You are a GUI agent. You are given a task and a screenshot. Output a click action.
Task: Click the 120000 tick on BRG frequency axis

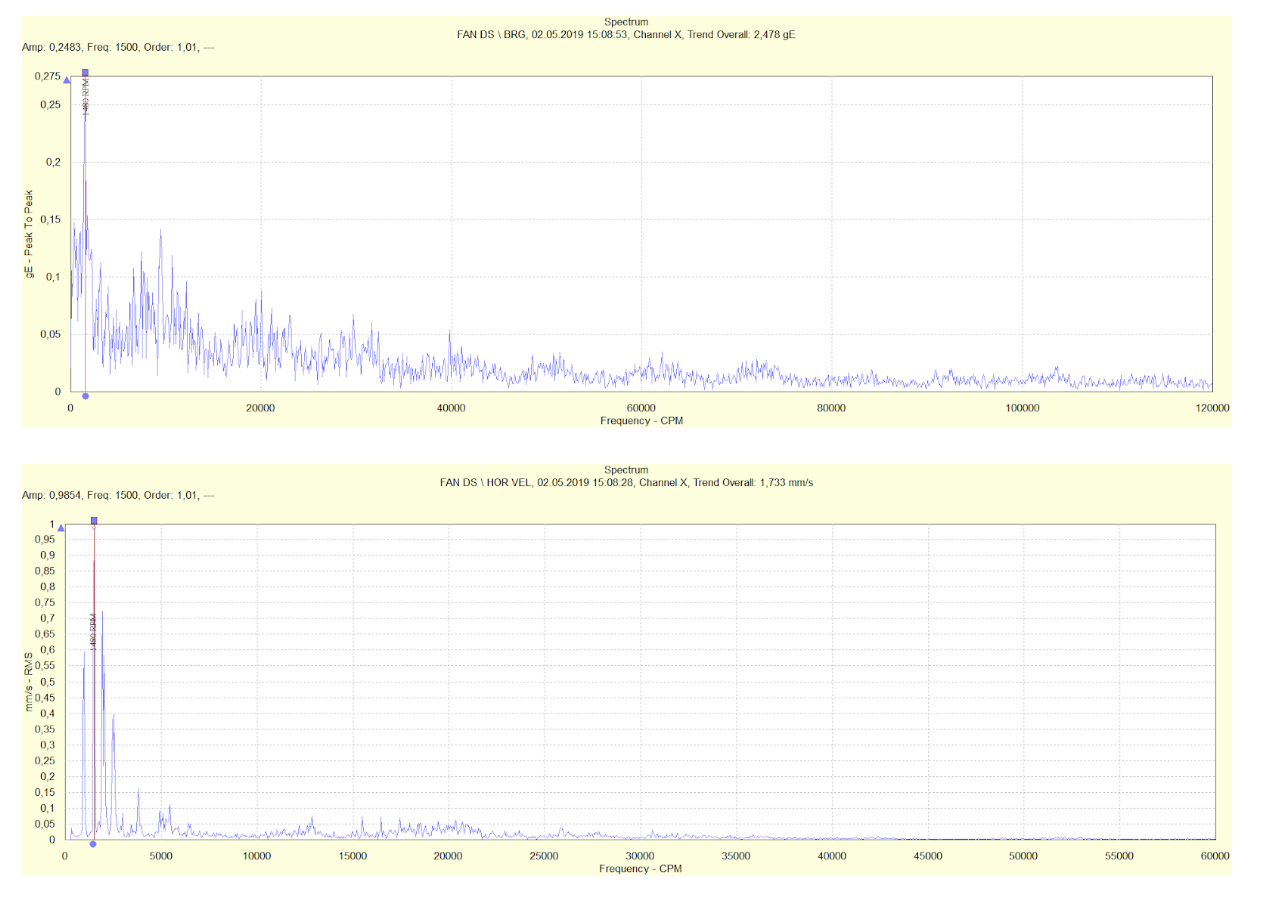pos(1211,408)
